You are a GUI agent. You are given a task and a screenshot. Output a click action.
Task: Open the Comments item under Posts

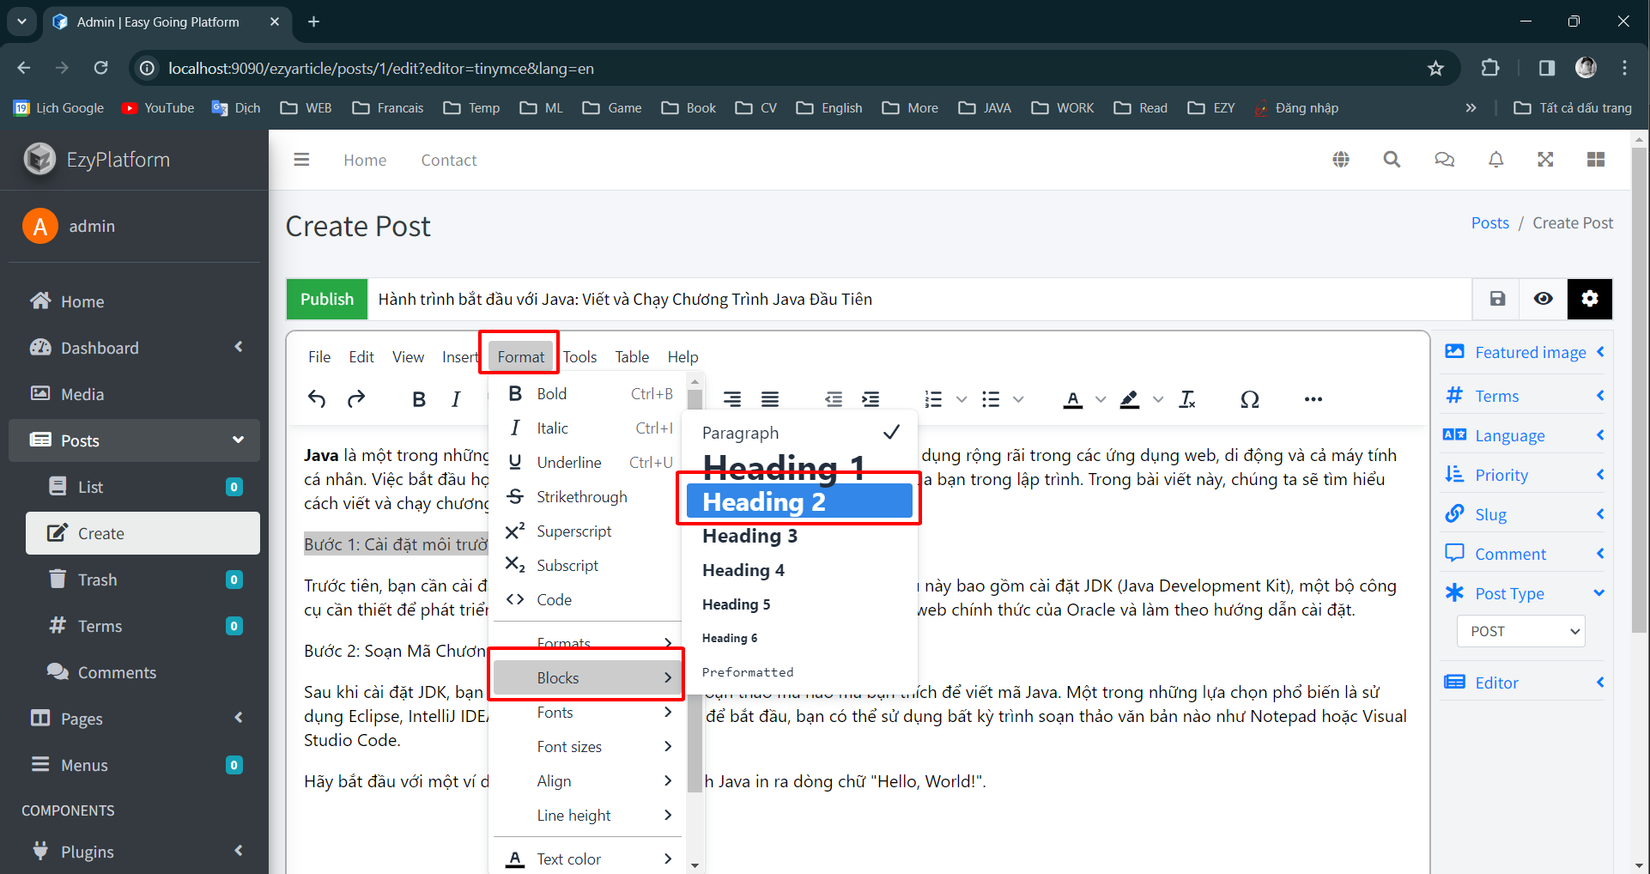click(x=143, y=672)
